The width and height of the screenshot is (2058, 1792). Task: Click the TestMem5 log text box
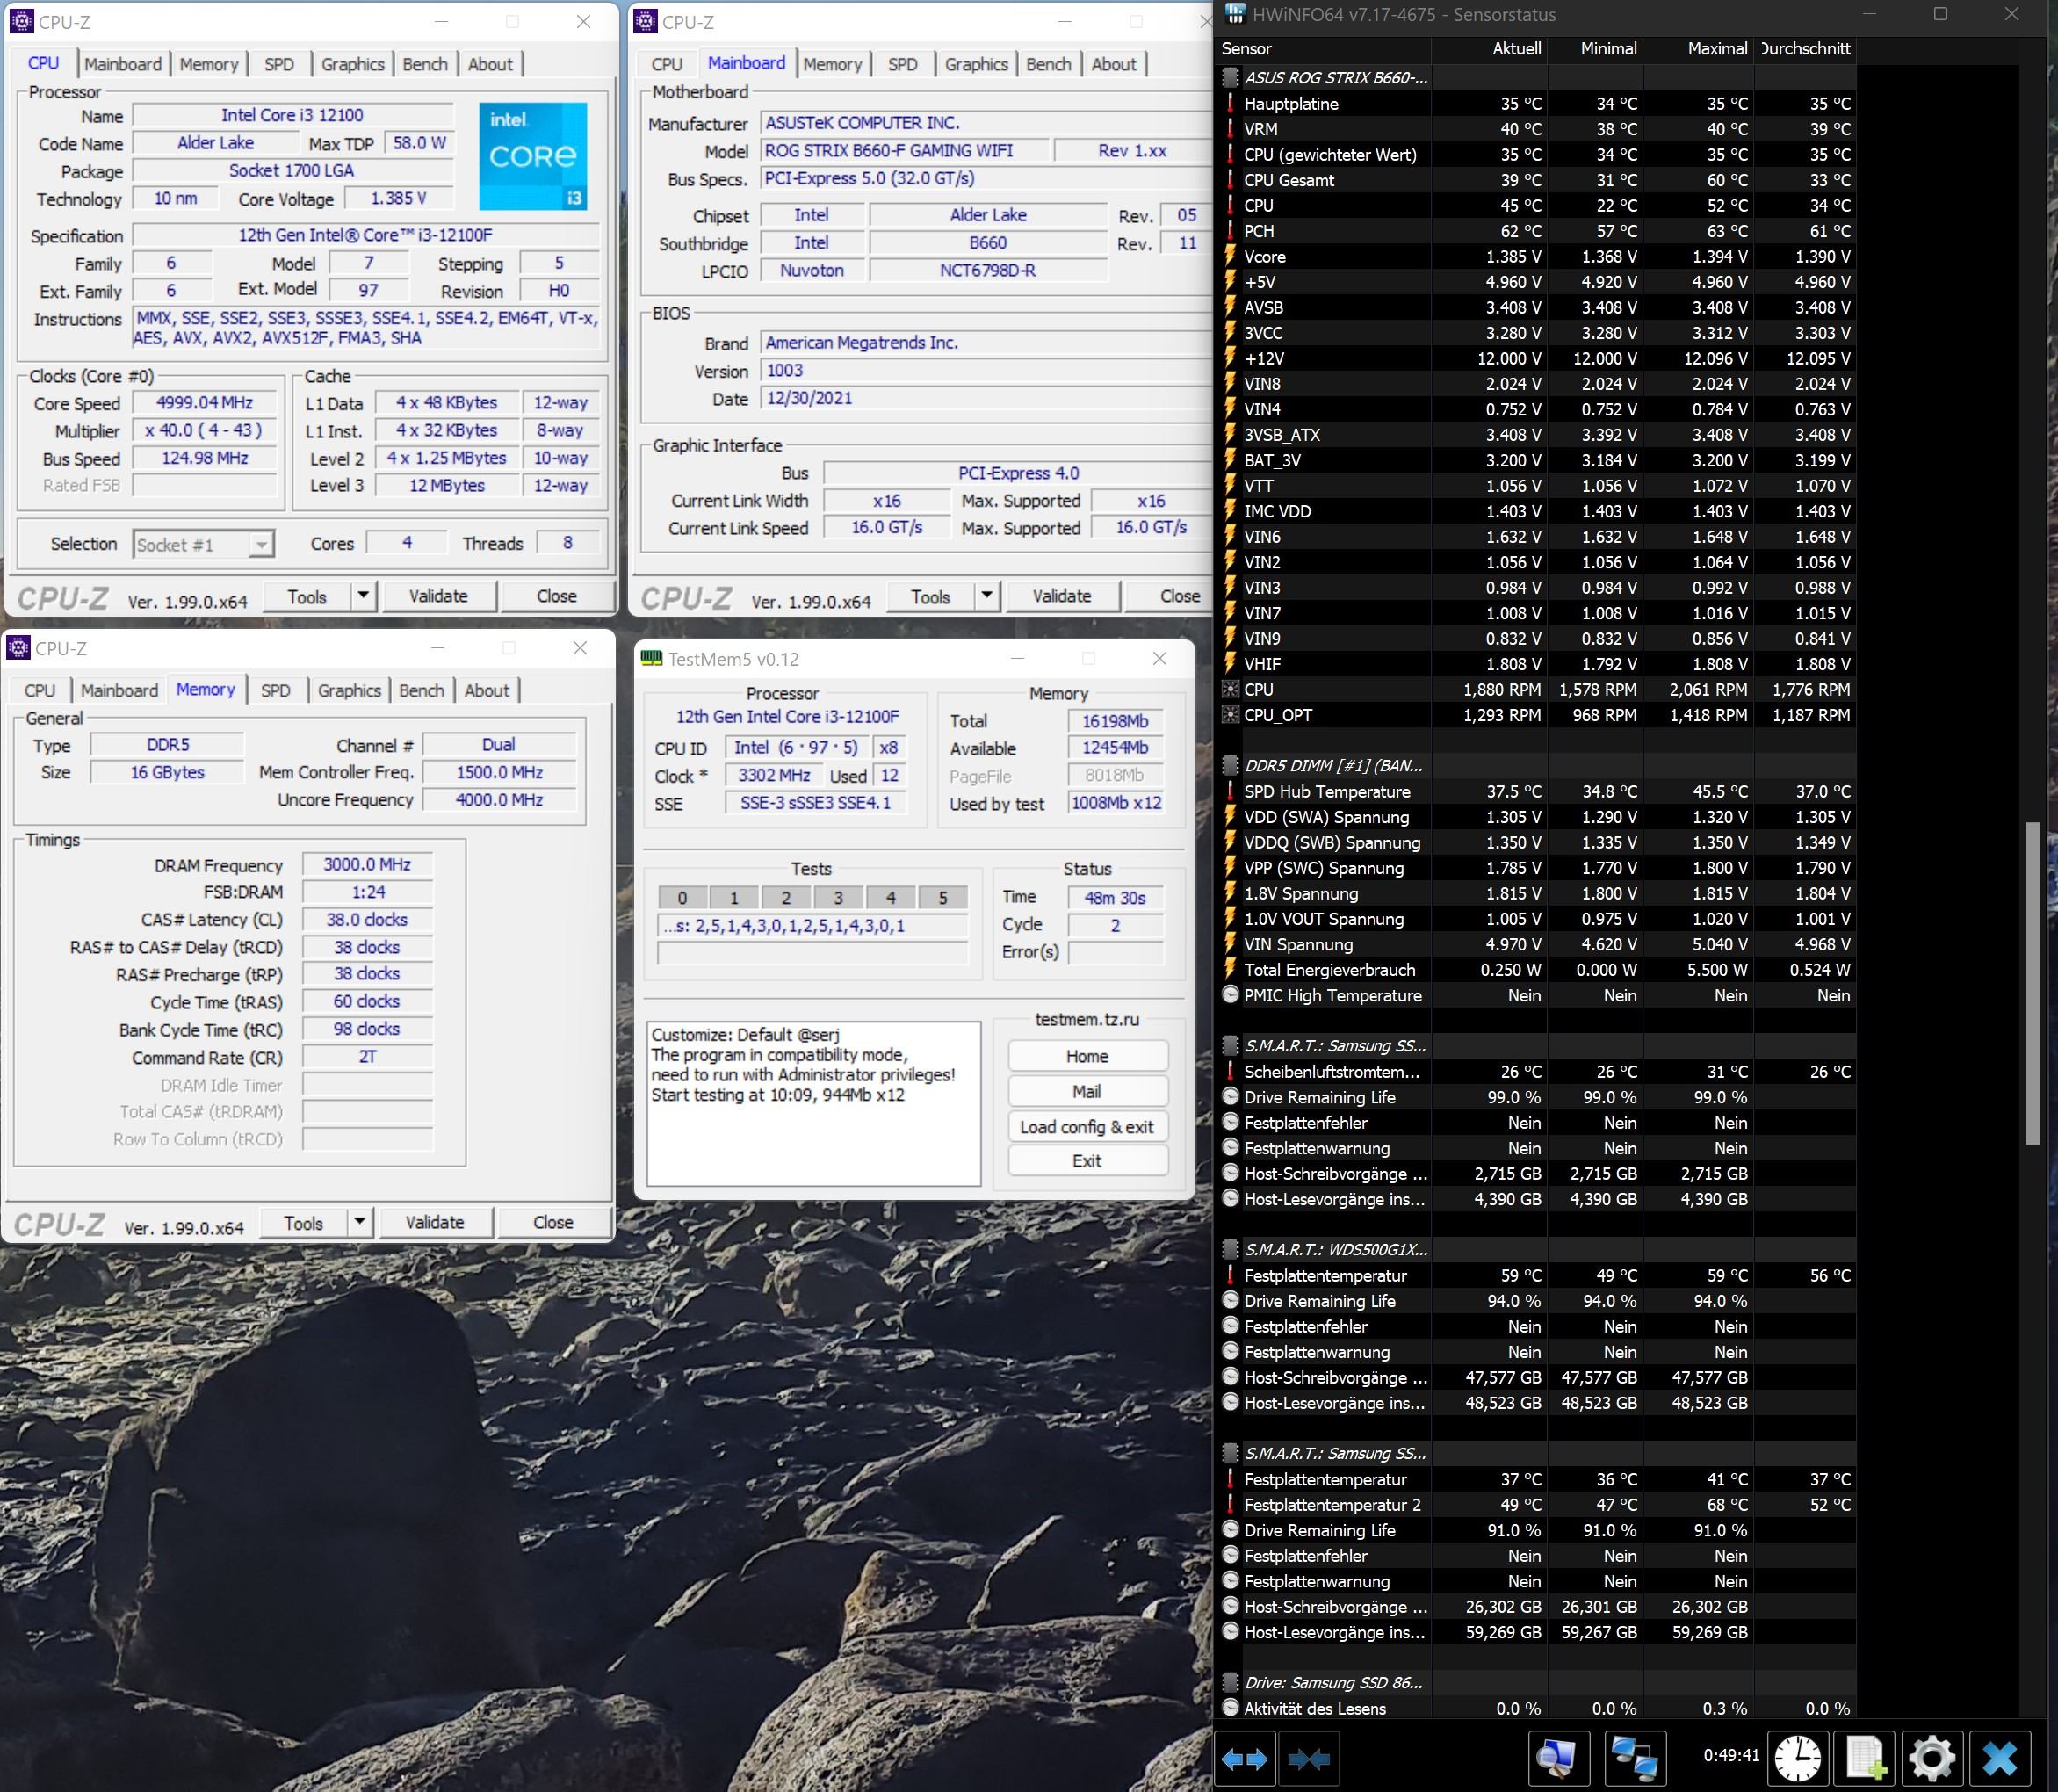(x=813, y=1102)
